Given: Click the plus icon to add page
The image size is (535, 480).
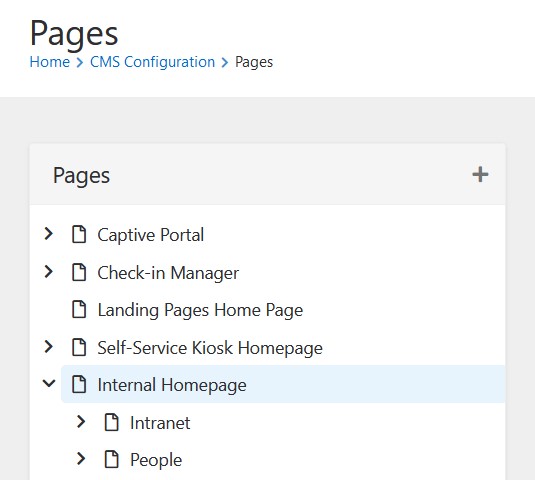Looking at the screenshot, I should tap(480, 175).
